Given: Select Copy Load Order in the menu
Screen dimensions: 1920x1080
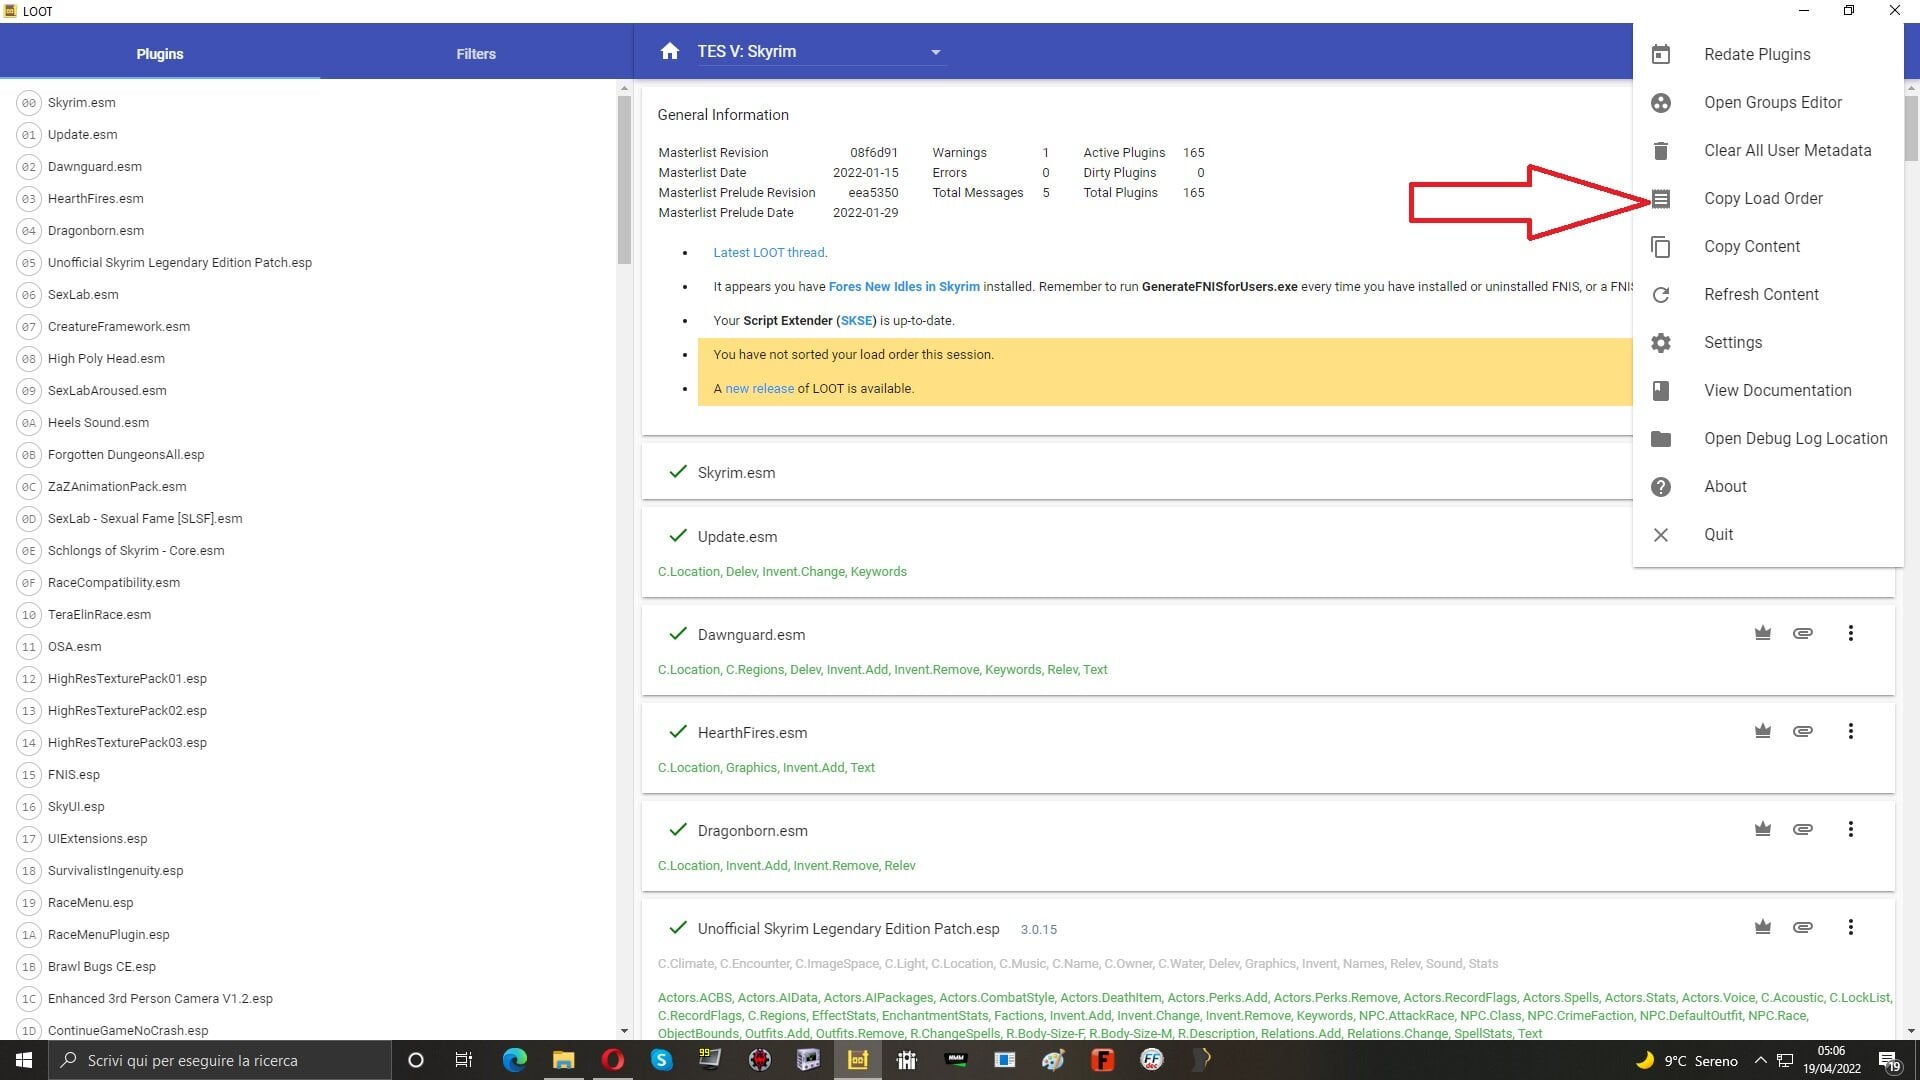Looking at the screenshot, I should tap(1767, 198).
